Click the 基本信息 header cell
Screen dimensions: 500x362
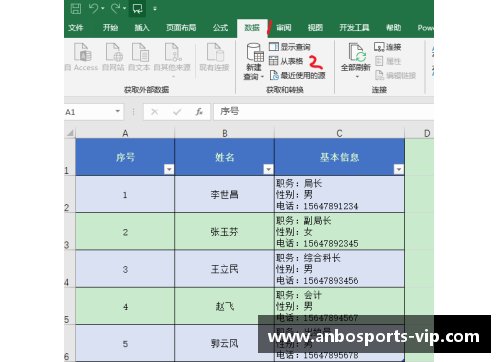[x=339, y=157]
